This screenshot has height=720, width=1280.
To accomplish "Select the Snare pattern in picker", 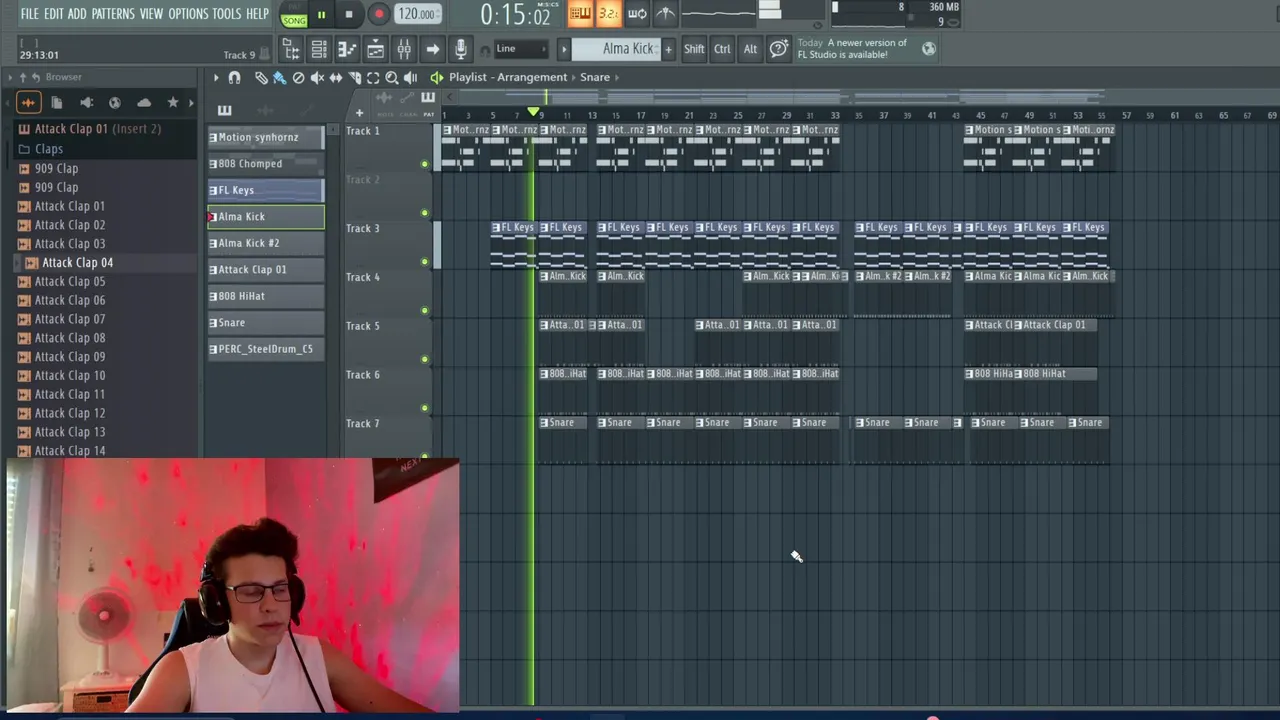I will [266, 323].
